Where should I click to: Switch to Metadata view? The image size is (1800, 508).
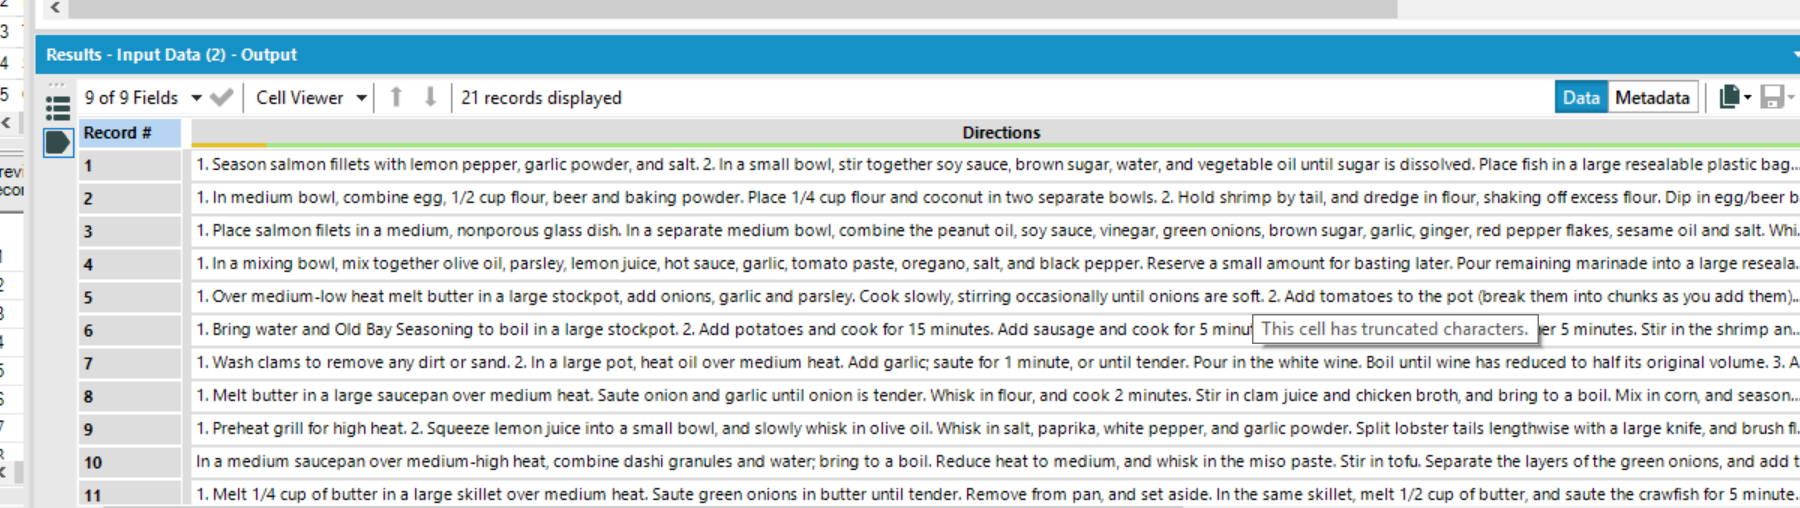coord(1652,97)
